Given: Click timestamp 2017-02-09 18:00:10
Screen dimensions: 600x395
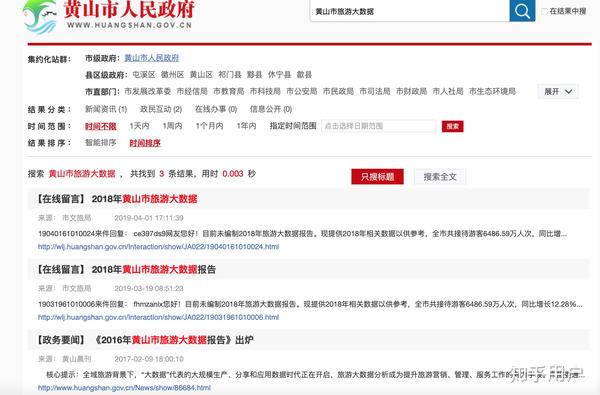Looking at the screenshot, I should click(x=149, y=359).
